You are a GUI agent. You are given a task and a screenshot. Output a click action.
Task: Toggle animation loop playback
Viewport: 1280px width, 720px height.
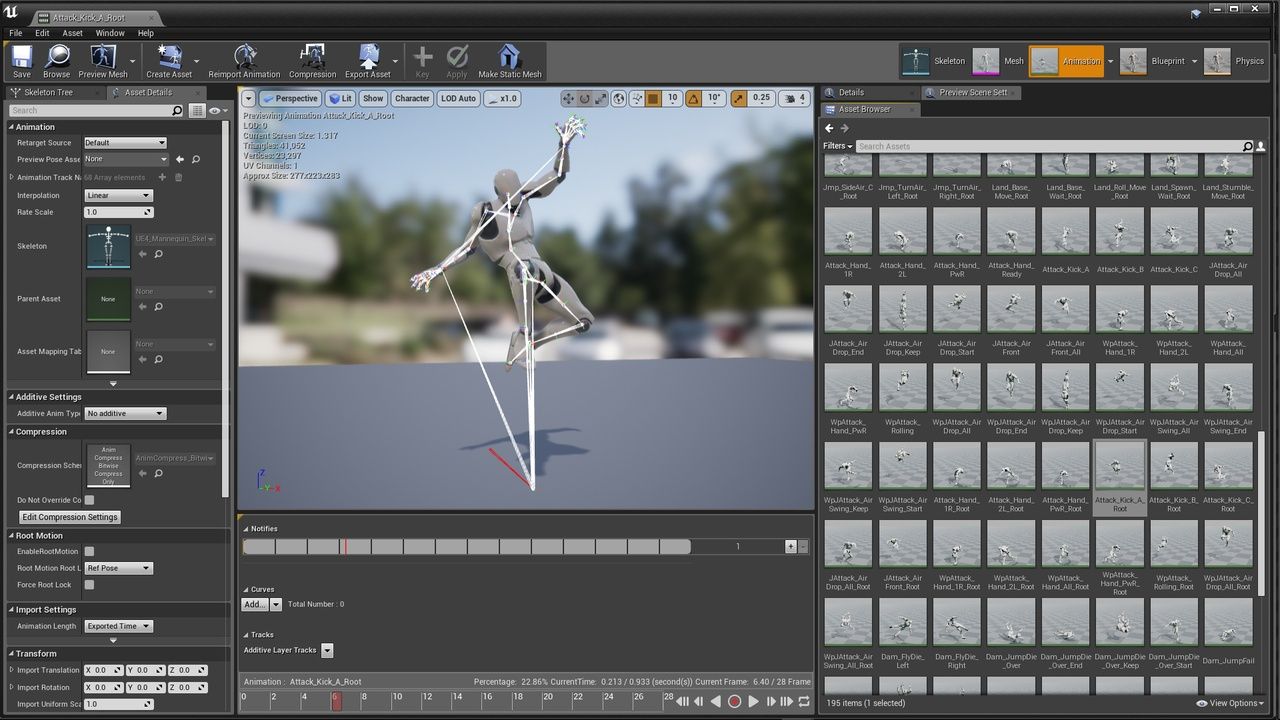pyautogui.click(x=804, y=702)
